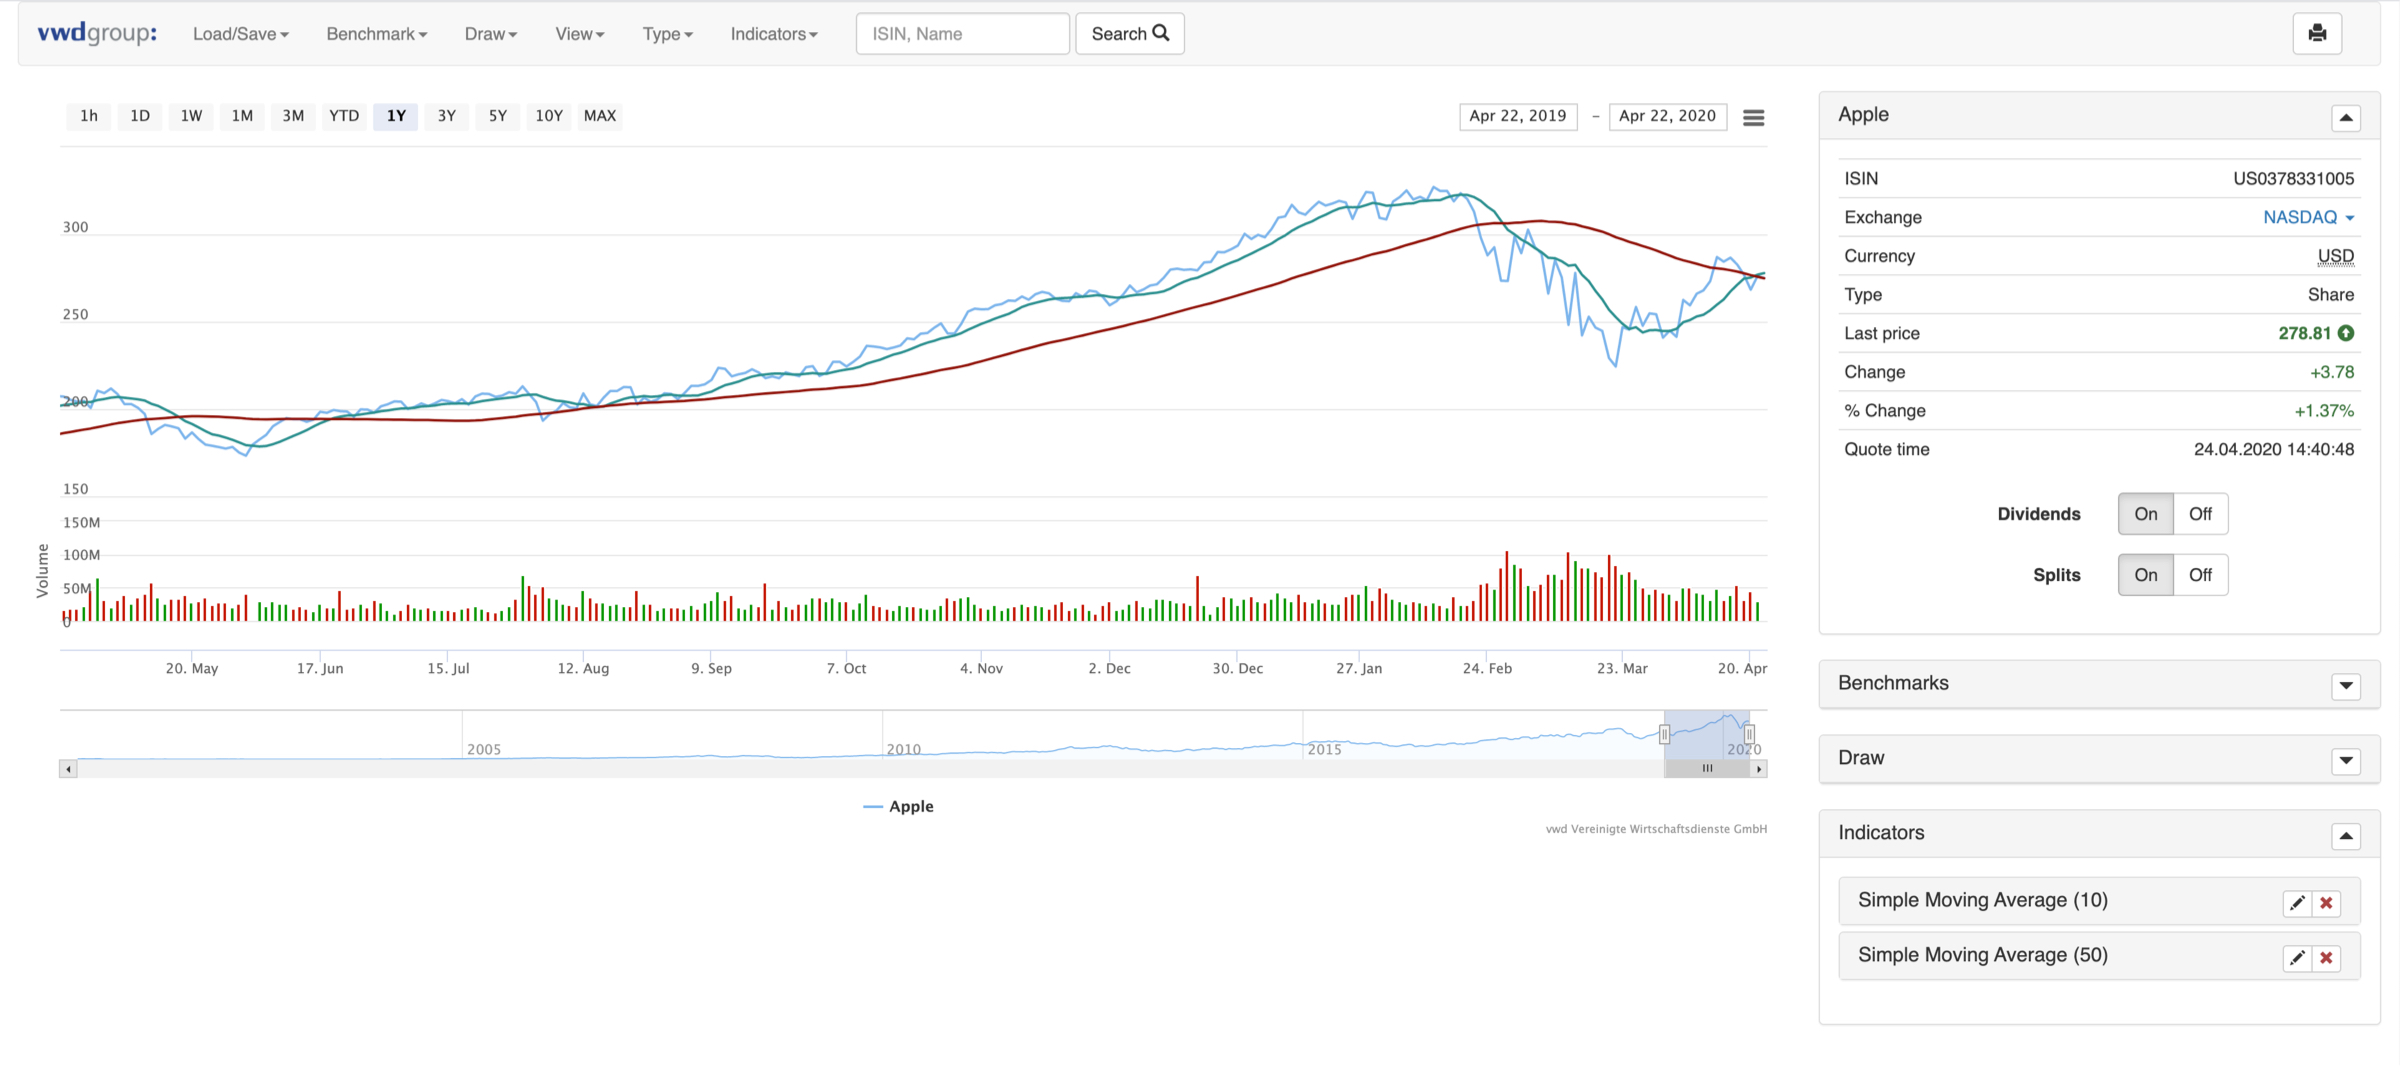The width and height of the screenshot is (2400, 1066).
Task: Remove the Simple Moving Average (10) indicator
Action: click(2326, 901)
